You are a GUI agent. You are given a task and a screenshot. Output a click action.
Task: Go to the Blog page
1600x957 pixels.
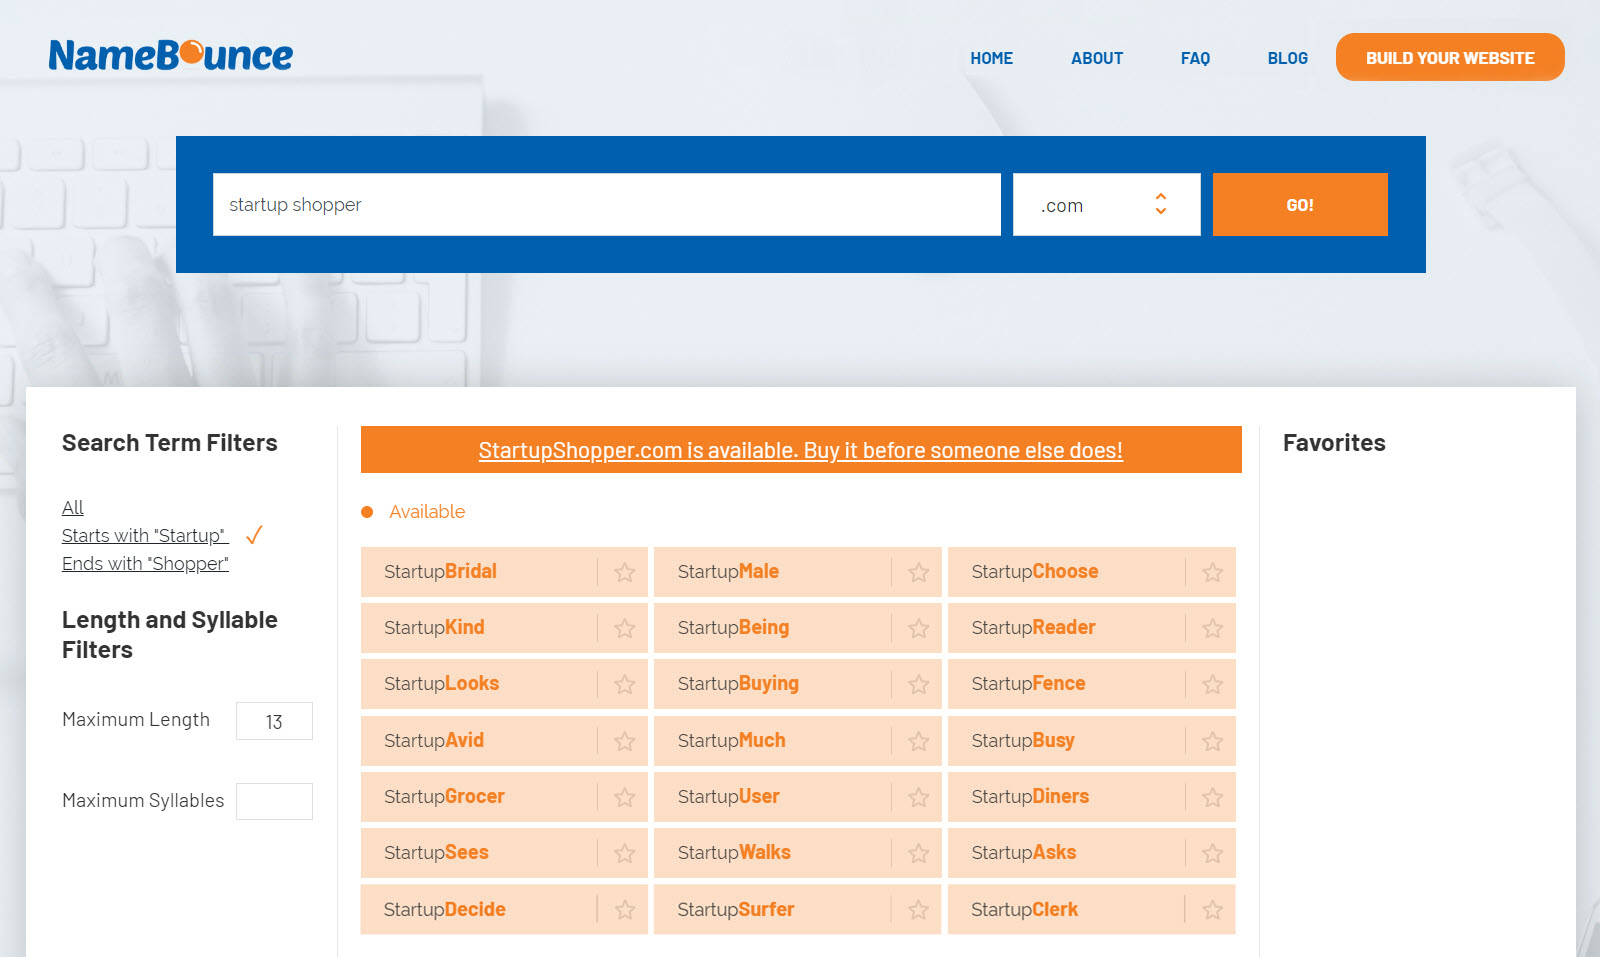tap(1287, 58)
